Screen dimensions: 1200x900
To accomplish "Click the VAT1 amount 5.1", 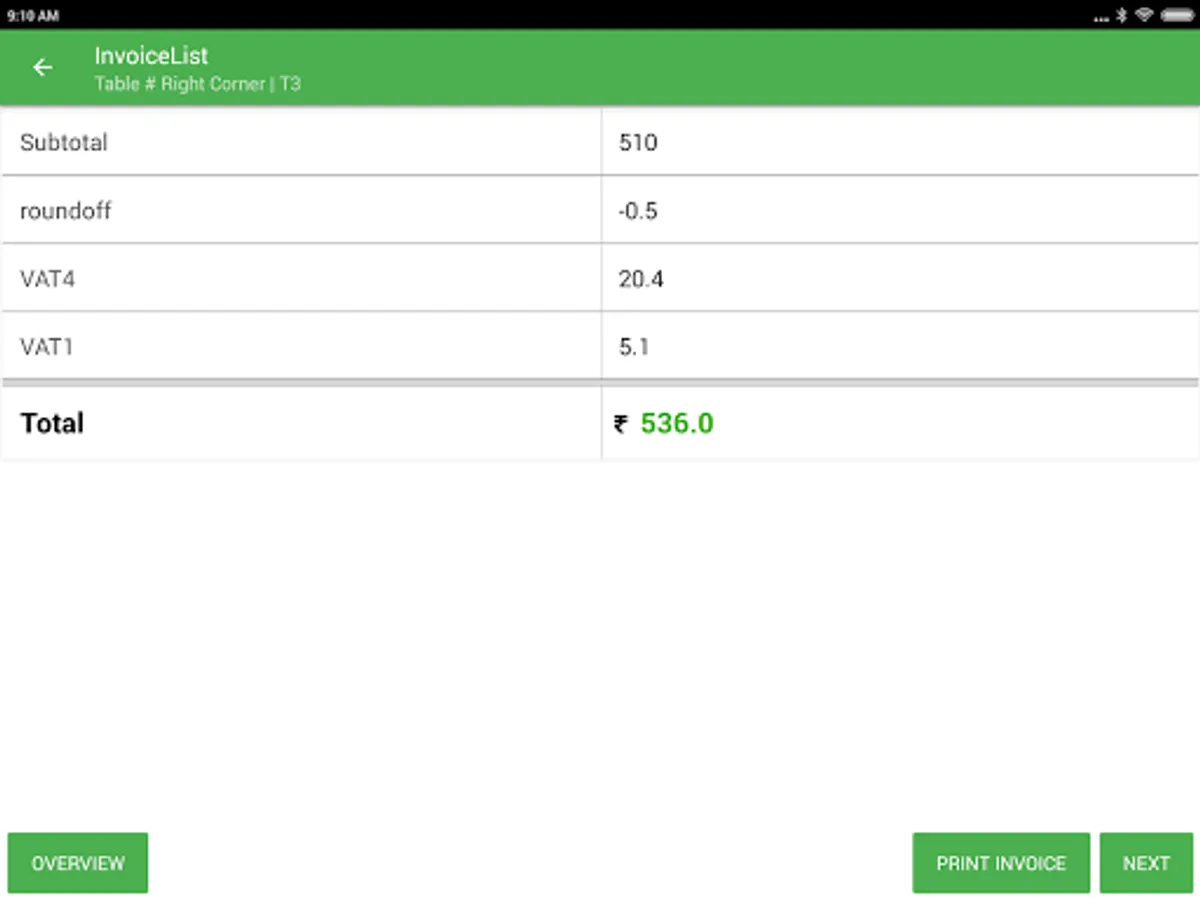I will [634, 347].
